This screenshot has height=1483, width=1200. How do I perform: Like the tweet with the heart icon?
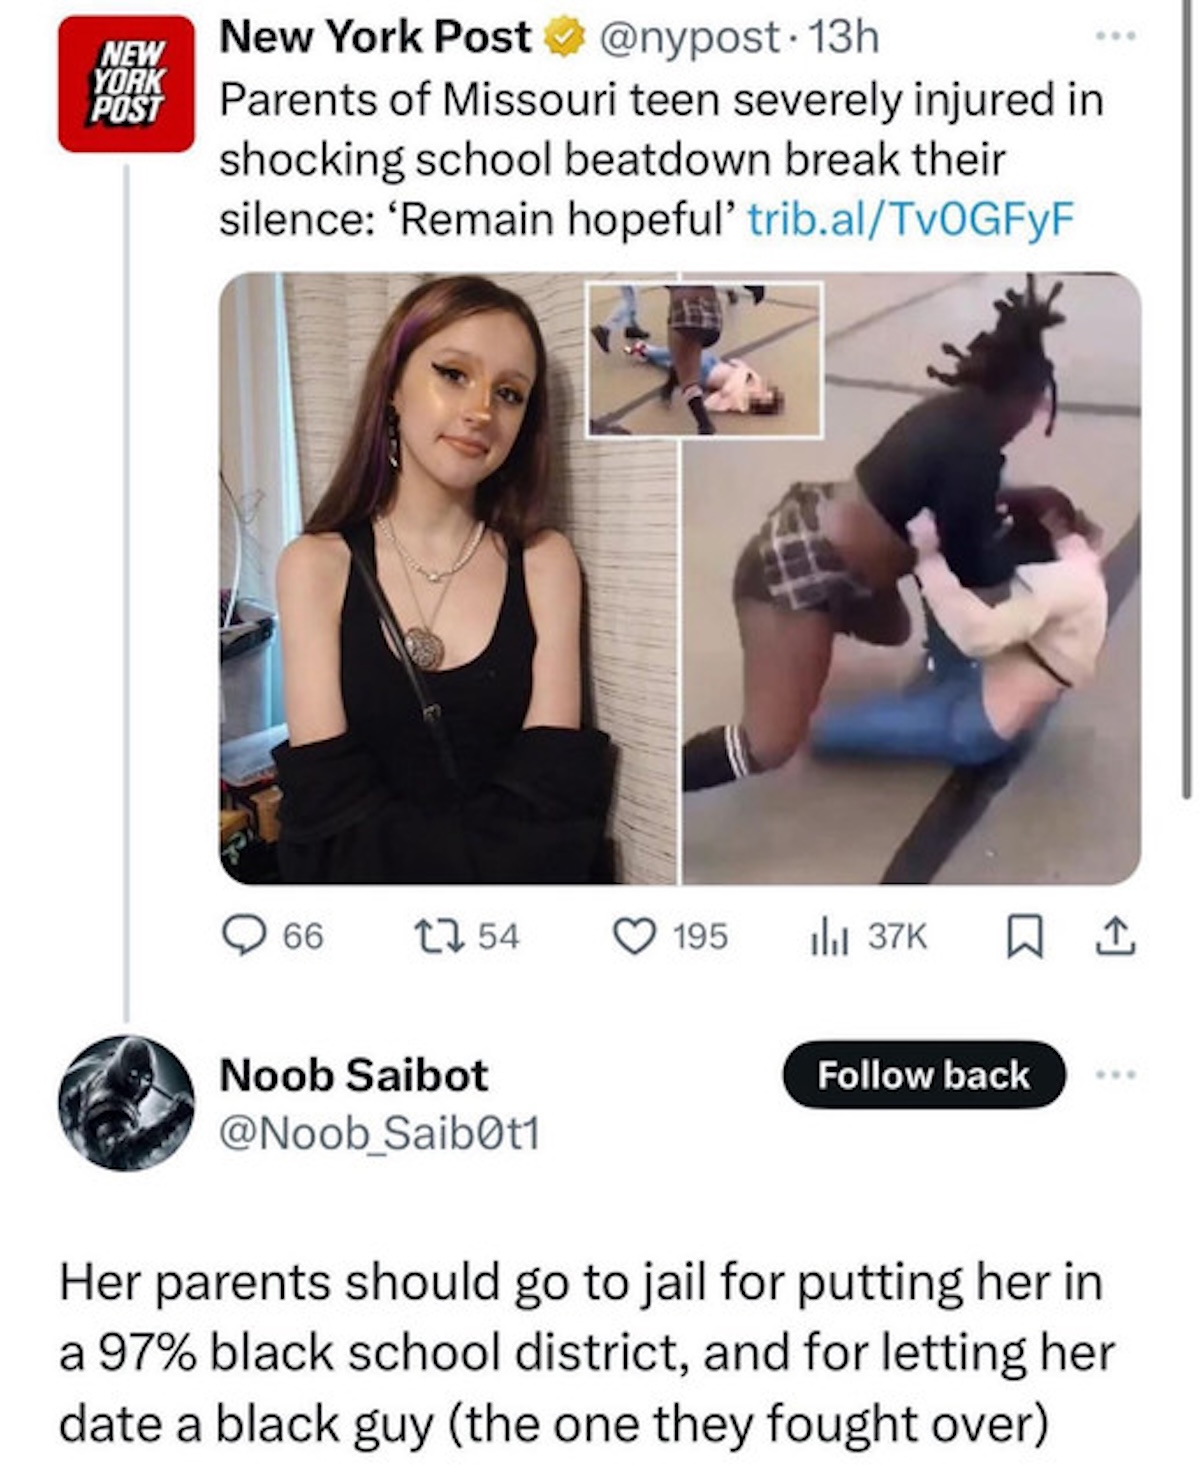click(x=633, y=936)
